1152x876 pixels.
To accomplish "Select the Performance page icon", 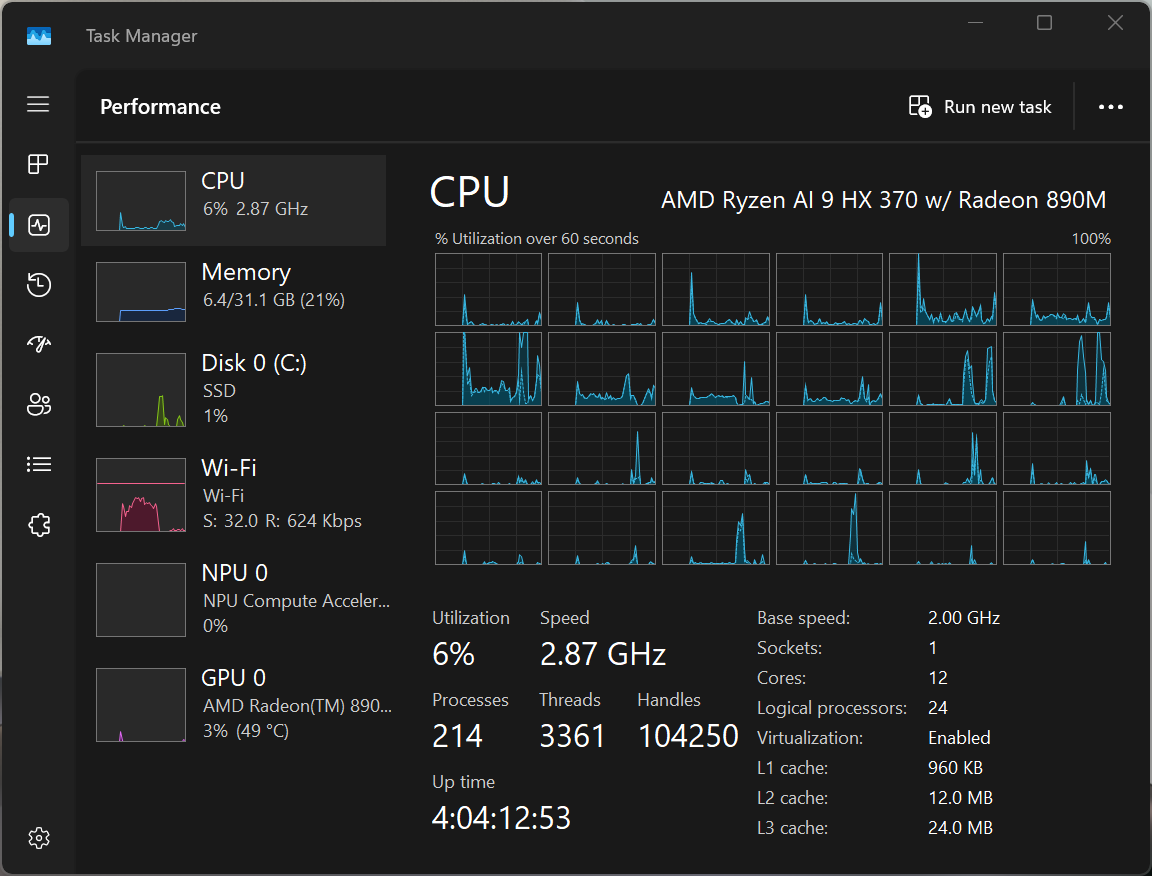I will pyautogui.click(x=38, y=224).
